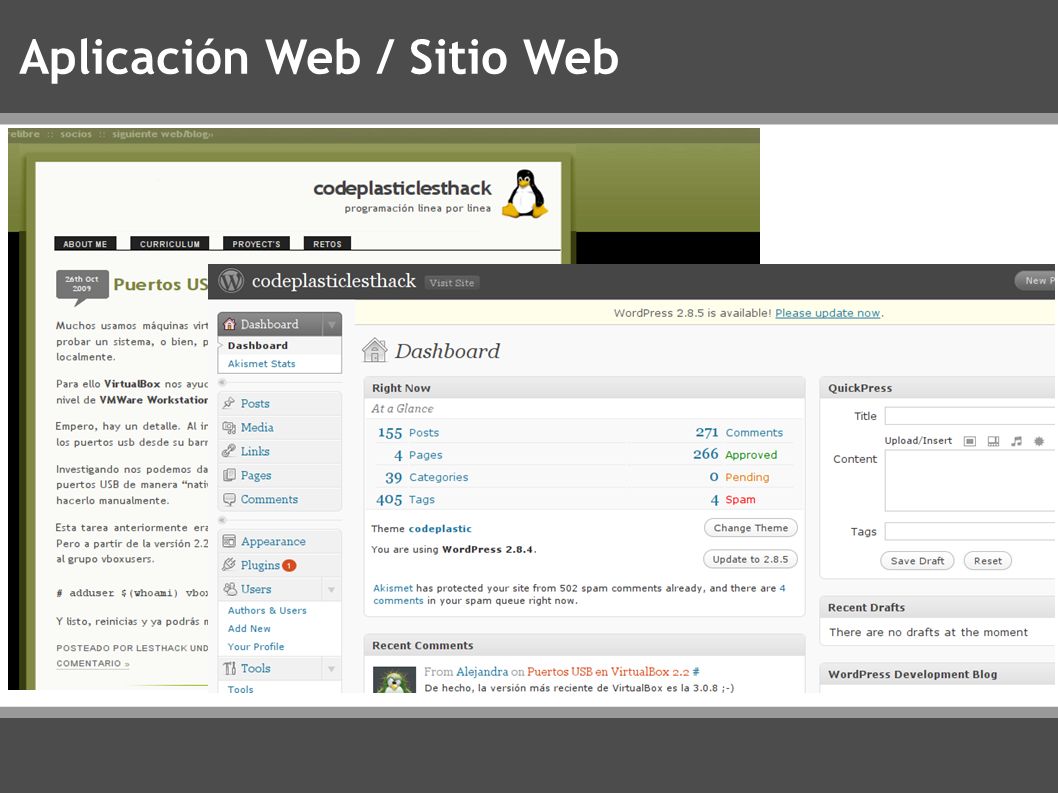Click the Reset button in QuickPress
The height and width of the screenshot is (793, 1058).
click(x=988, y=561)
